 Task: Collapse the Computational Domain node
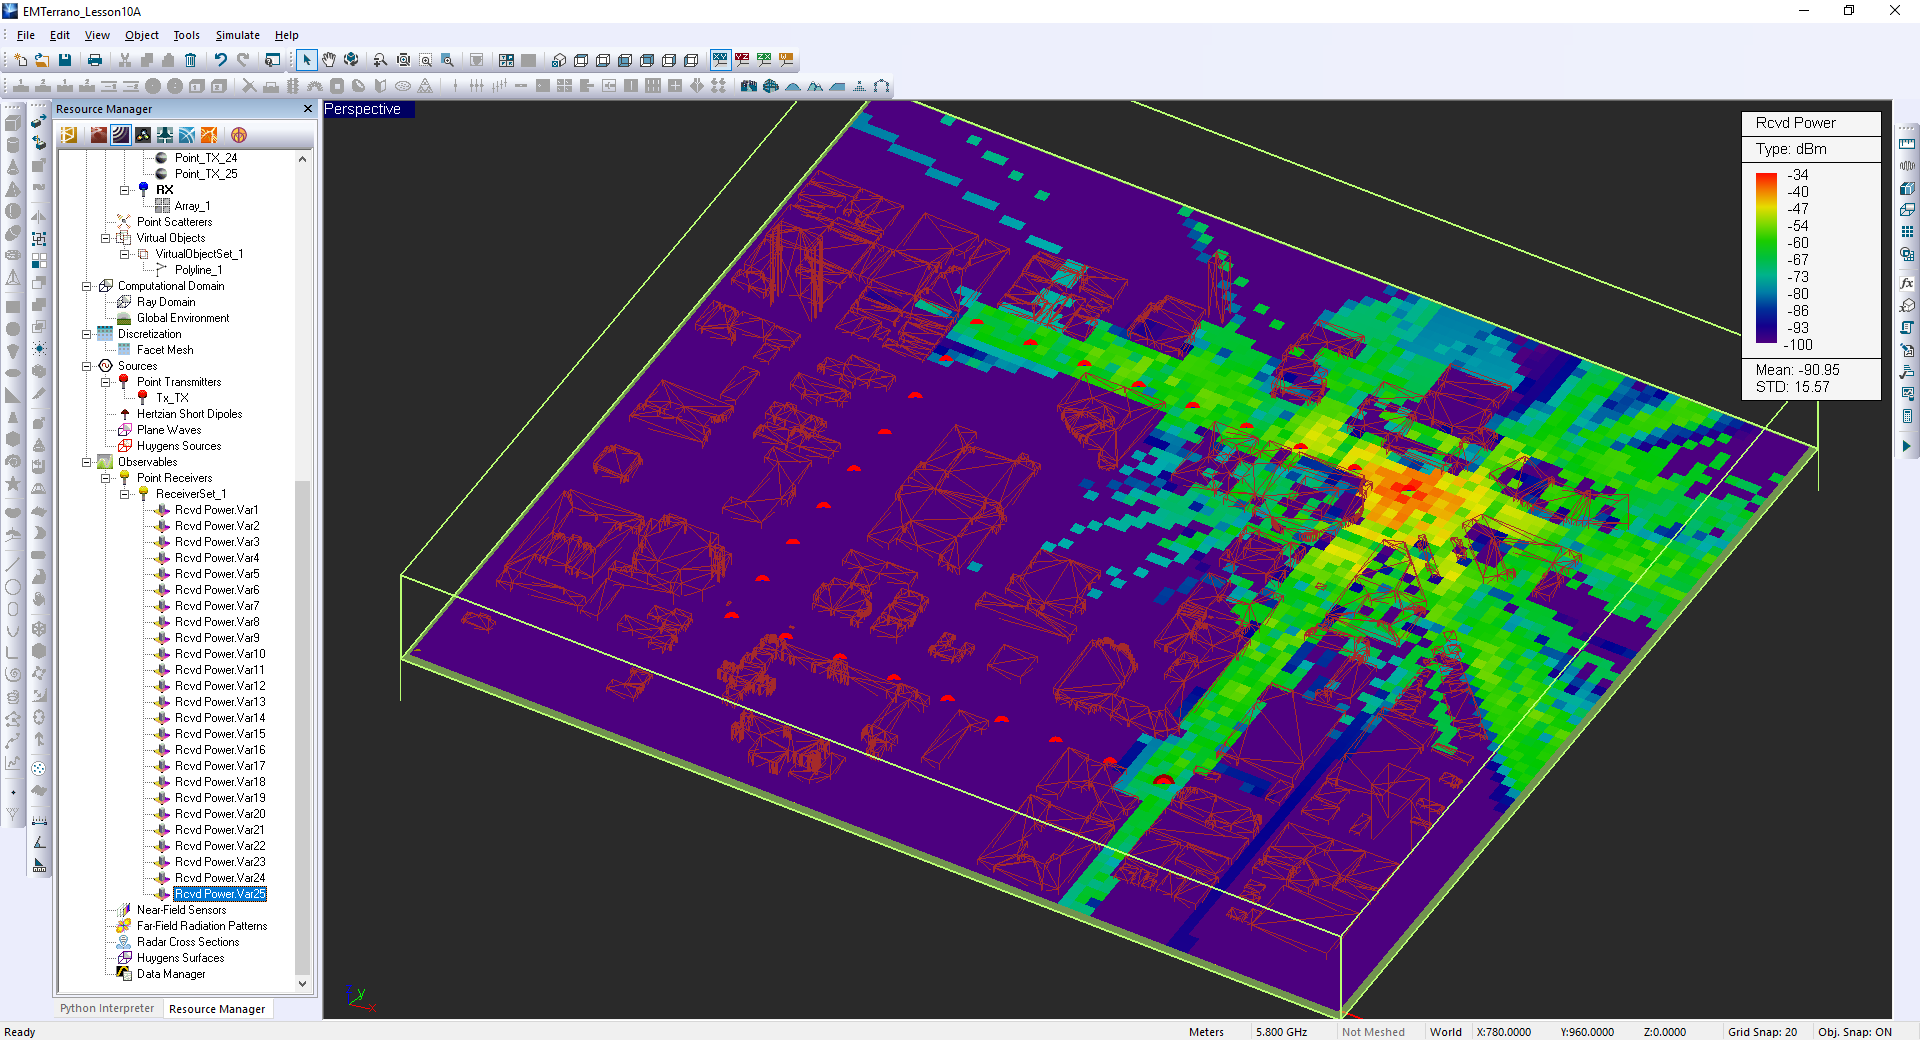click(x=87, y=286)
